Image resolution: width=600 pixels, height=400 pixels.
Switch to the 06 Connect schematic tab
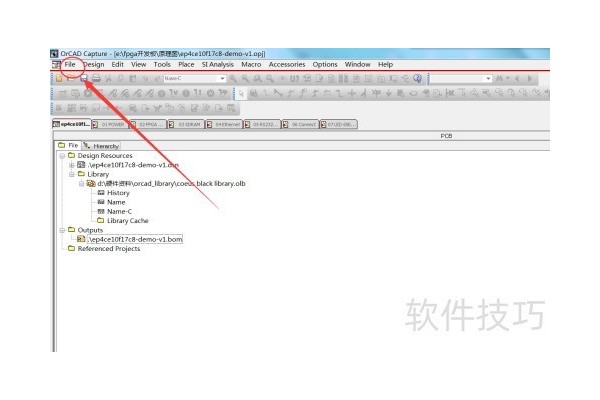click(x=300, y=124)
